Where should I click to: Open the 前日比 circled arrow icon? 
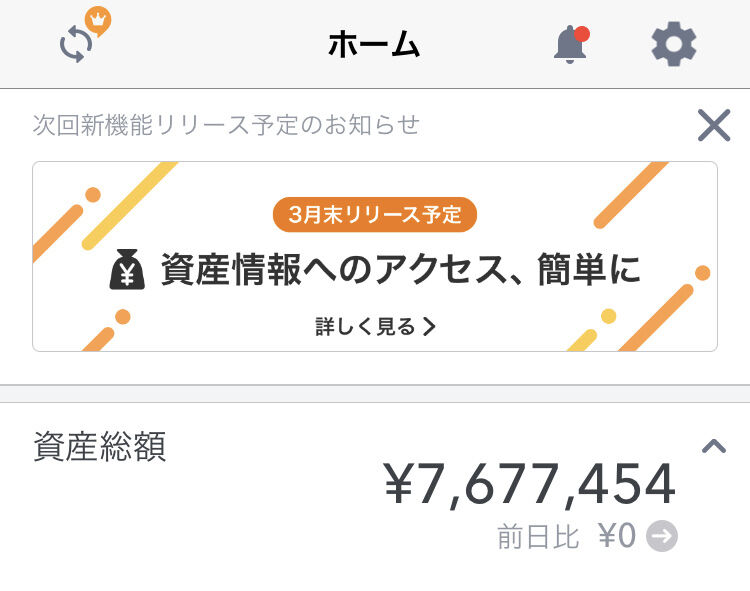[x=662, y=536]
